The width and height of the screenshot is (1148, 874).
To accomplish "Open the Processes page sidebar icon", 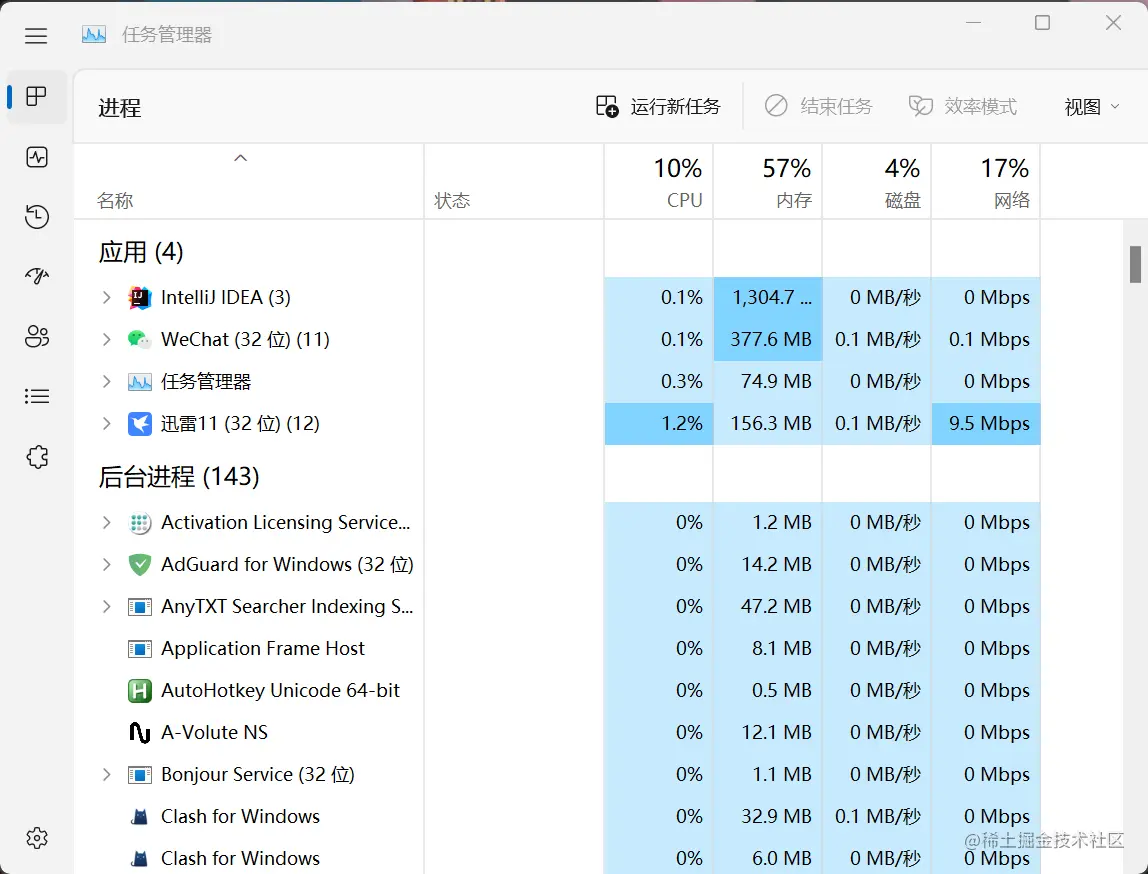I will pos(36,96).
